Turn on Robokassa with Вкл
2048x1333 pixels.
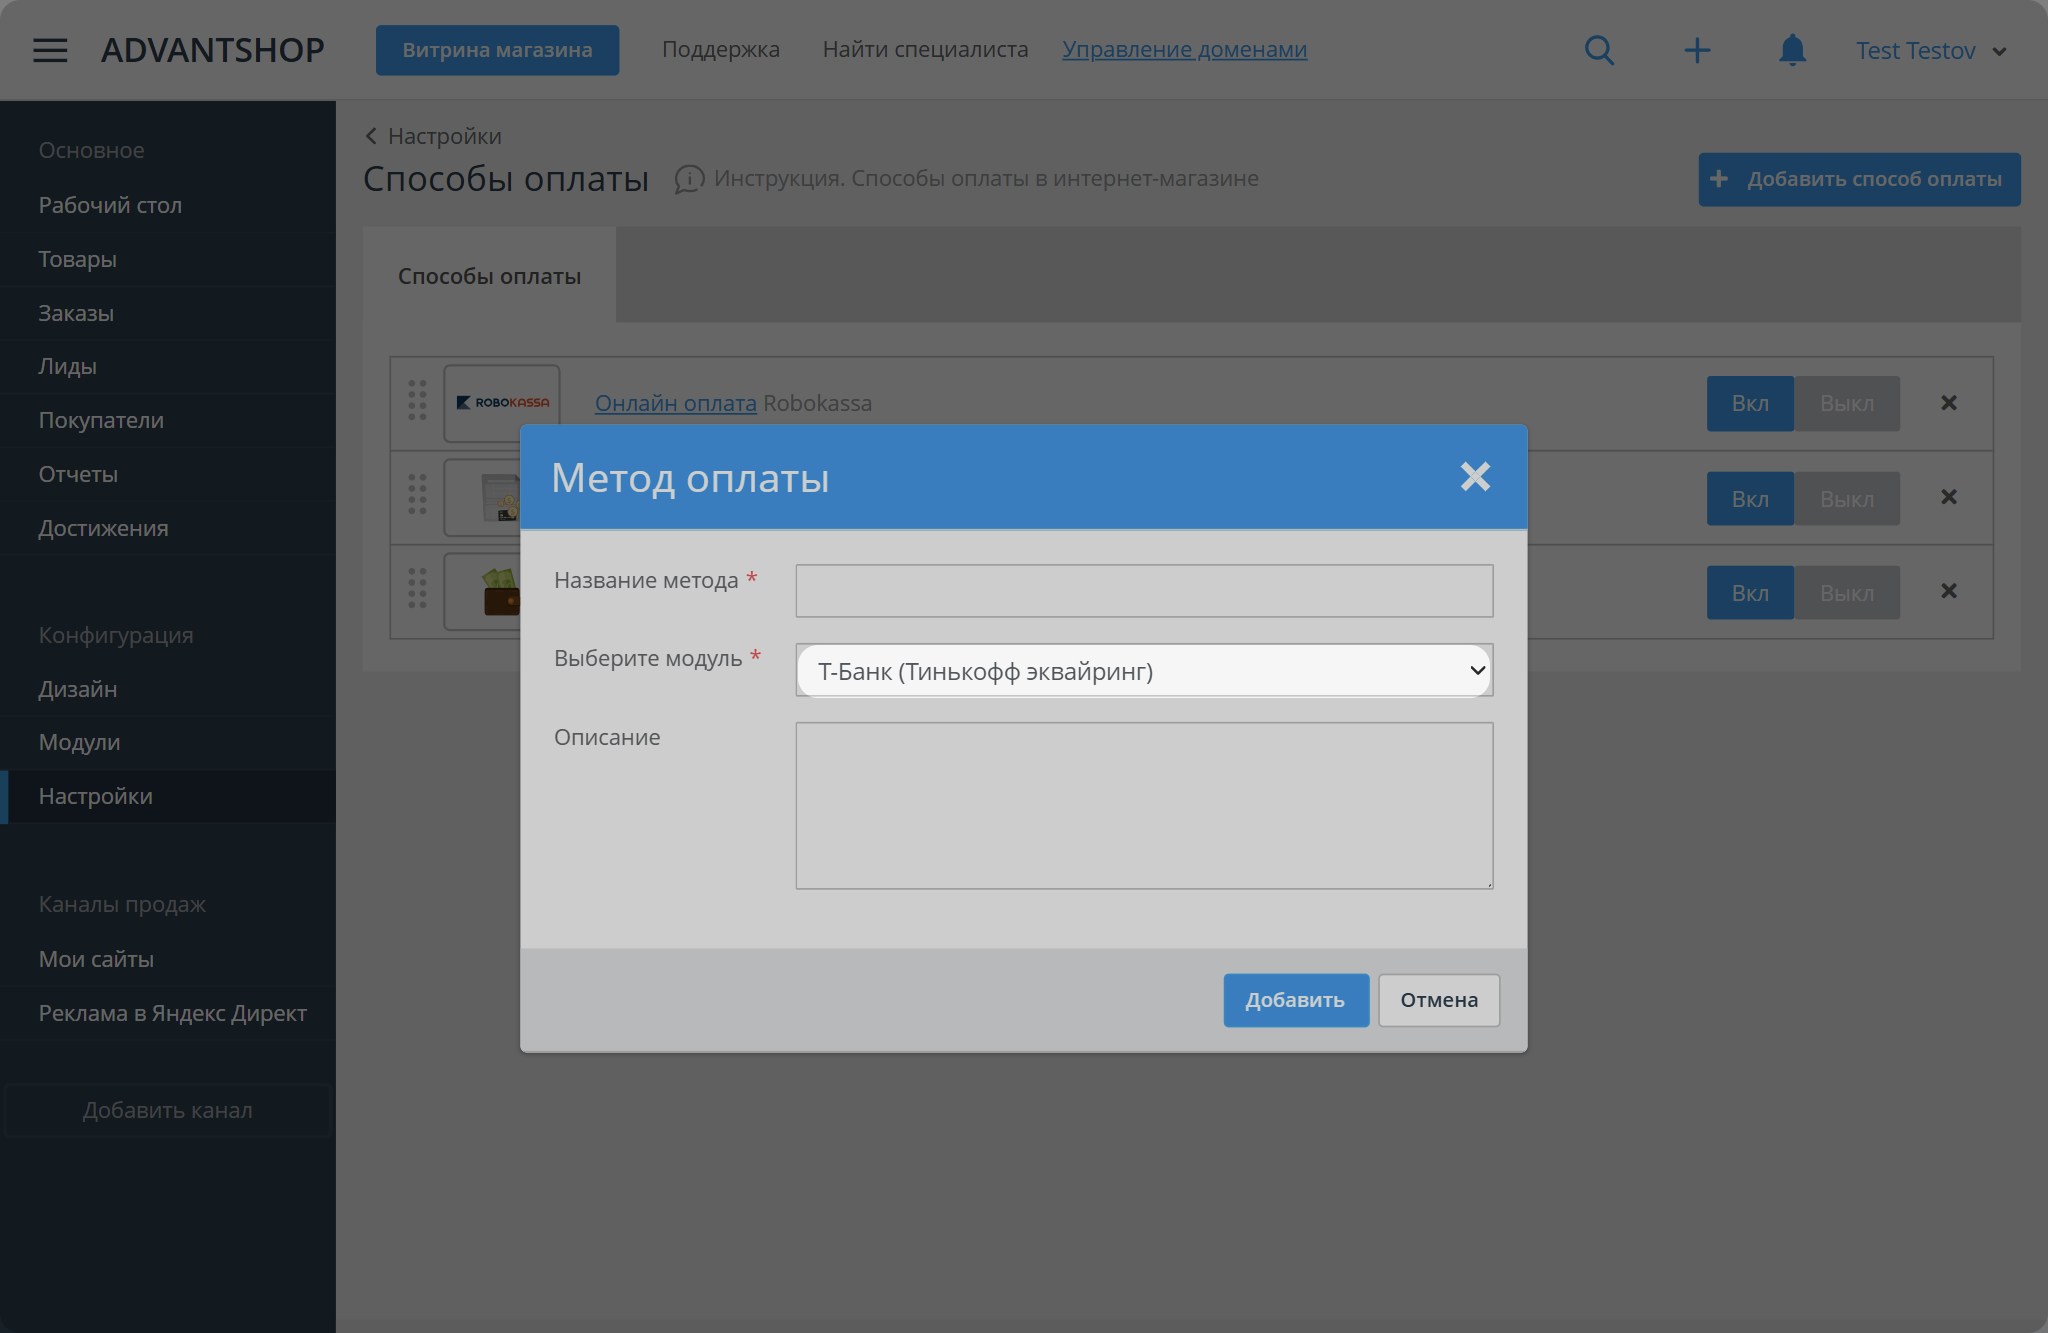(x=1750, y=403)
